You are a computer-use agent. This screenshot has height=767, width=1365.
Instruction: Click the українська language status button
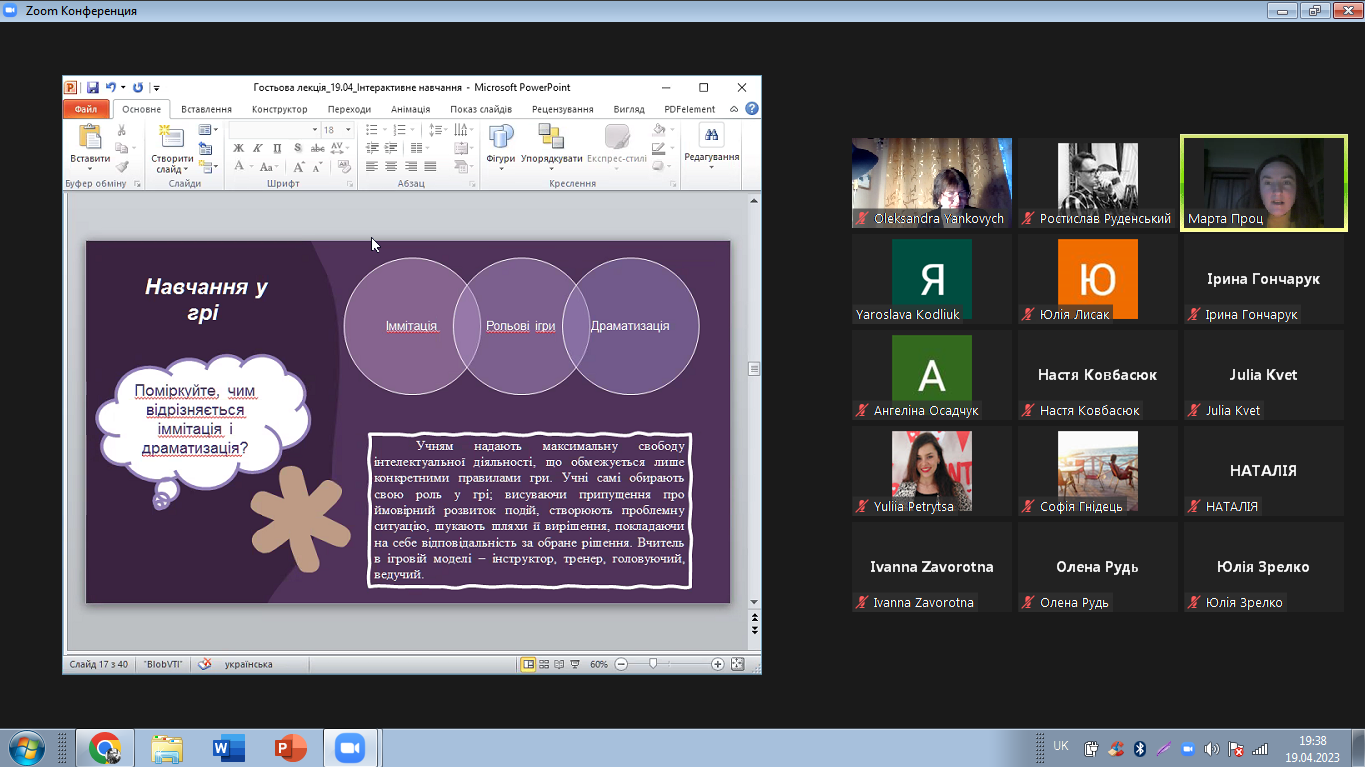pos(248,664)
